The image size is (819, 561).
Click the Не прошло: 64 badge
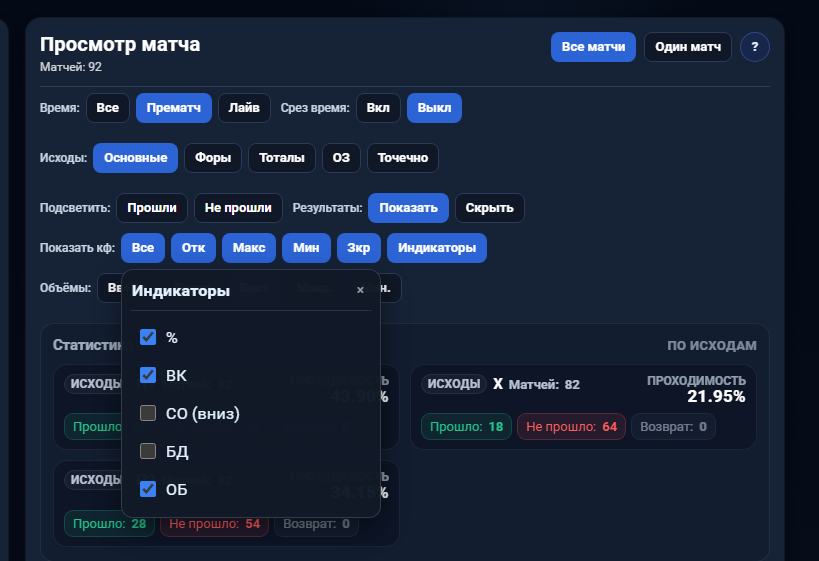point(571,427)
